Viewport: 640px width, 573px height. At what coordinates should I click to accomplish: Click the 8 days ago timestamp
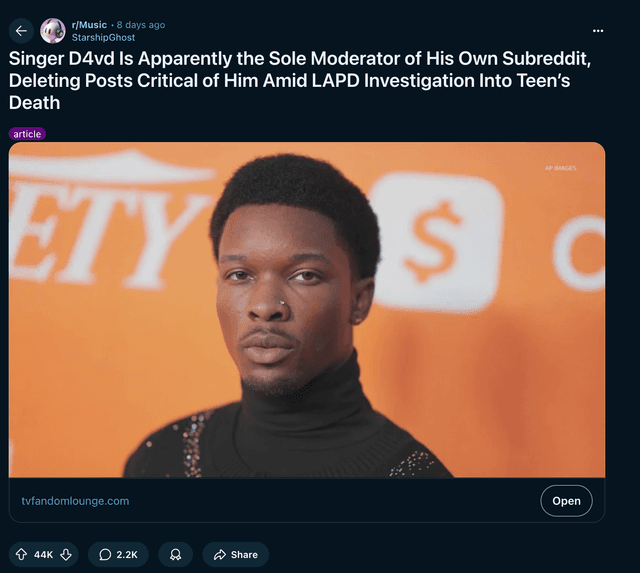141,24
